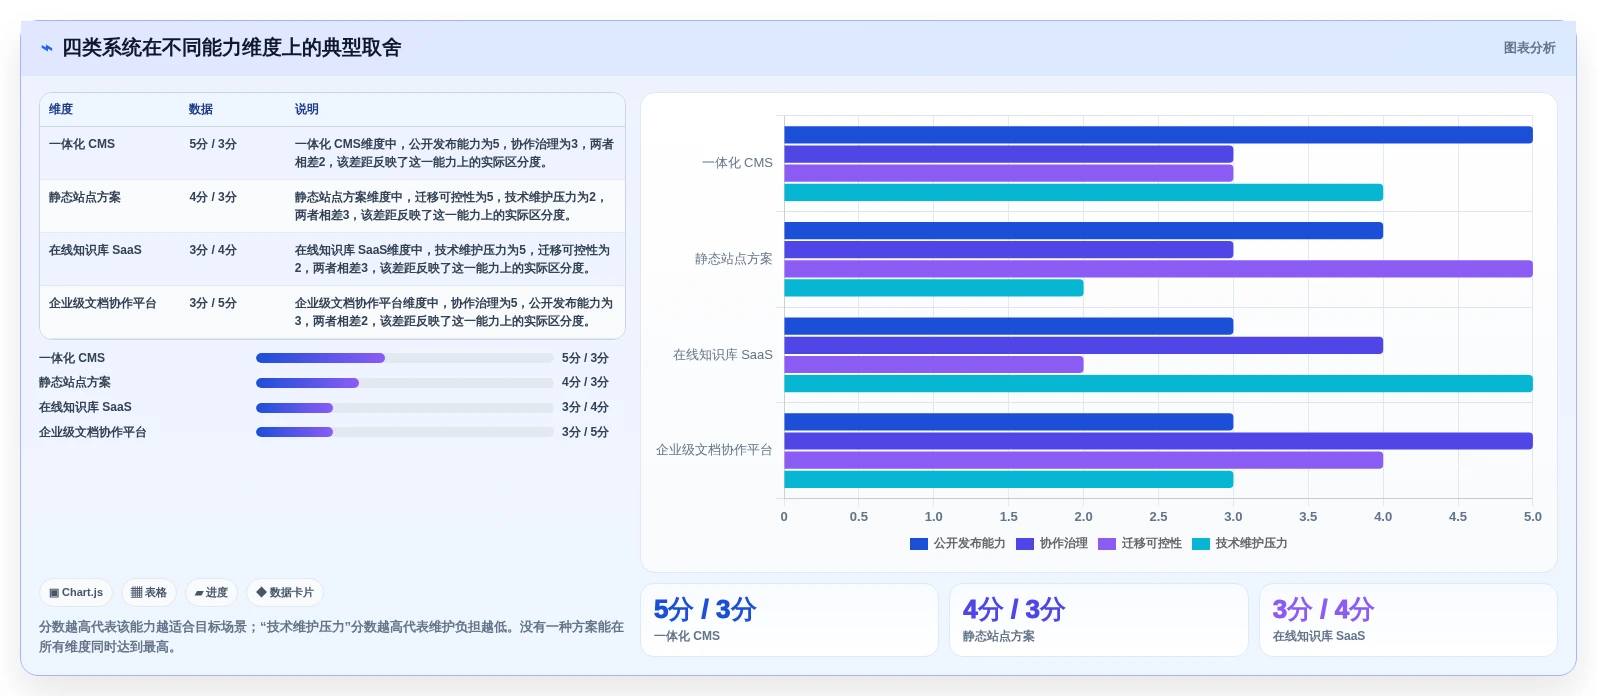The width and height of the screenshot is (1597, 696).
Task: Toggle 技术维护压力 legend swatch
Action: [x=1201, y=544]
